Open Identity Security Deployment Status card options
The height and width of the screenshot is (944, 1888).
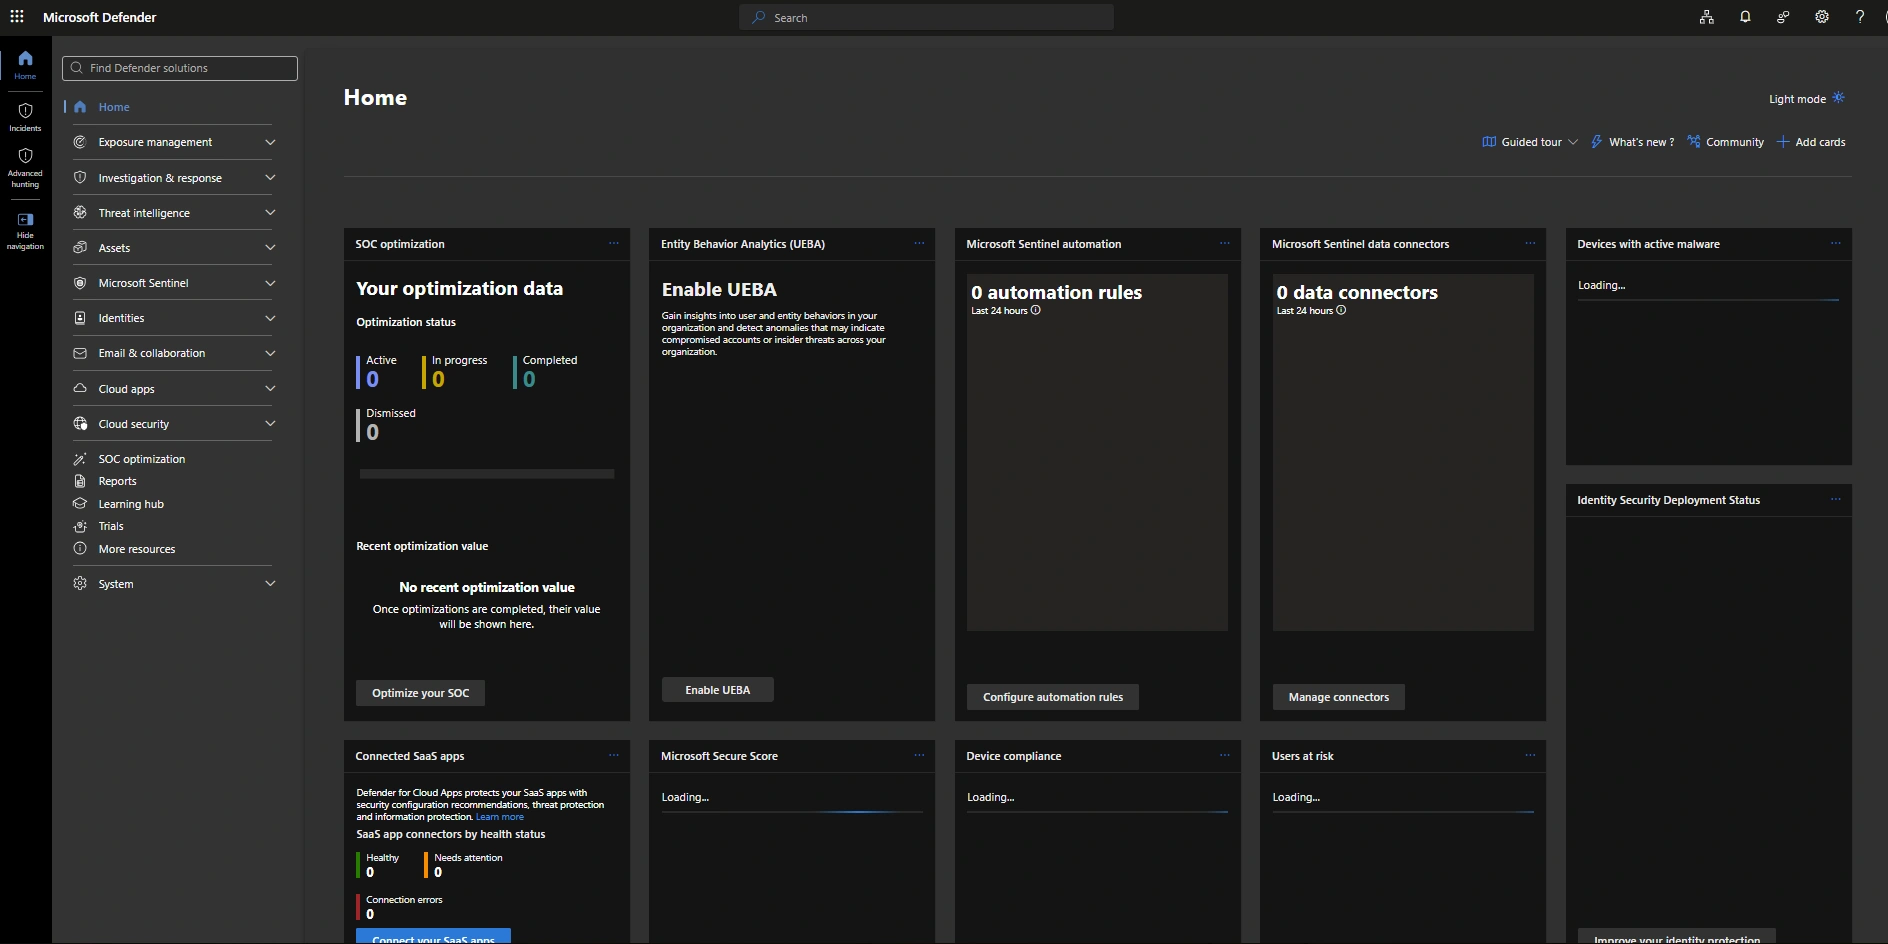tap(1836, 500)
